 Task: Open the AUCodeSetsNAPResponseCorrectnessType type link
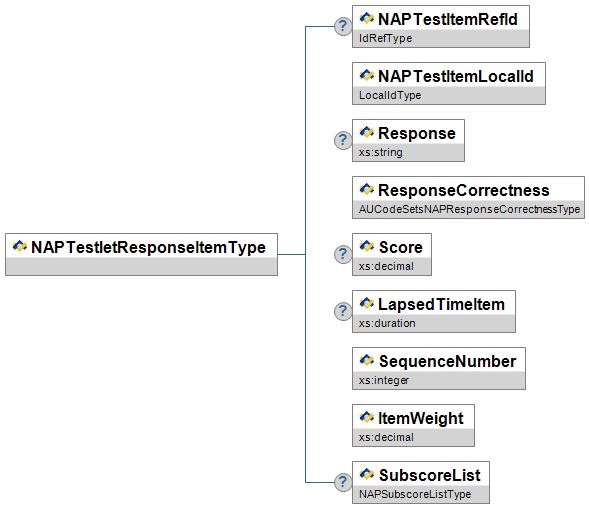[x=469, y=209]
